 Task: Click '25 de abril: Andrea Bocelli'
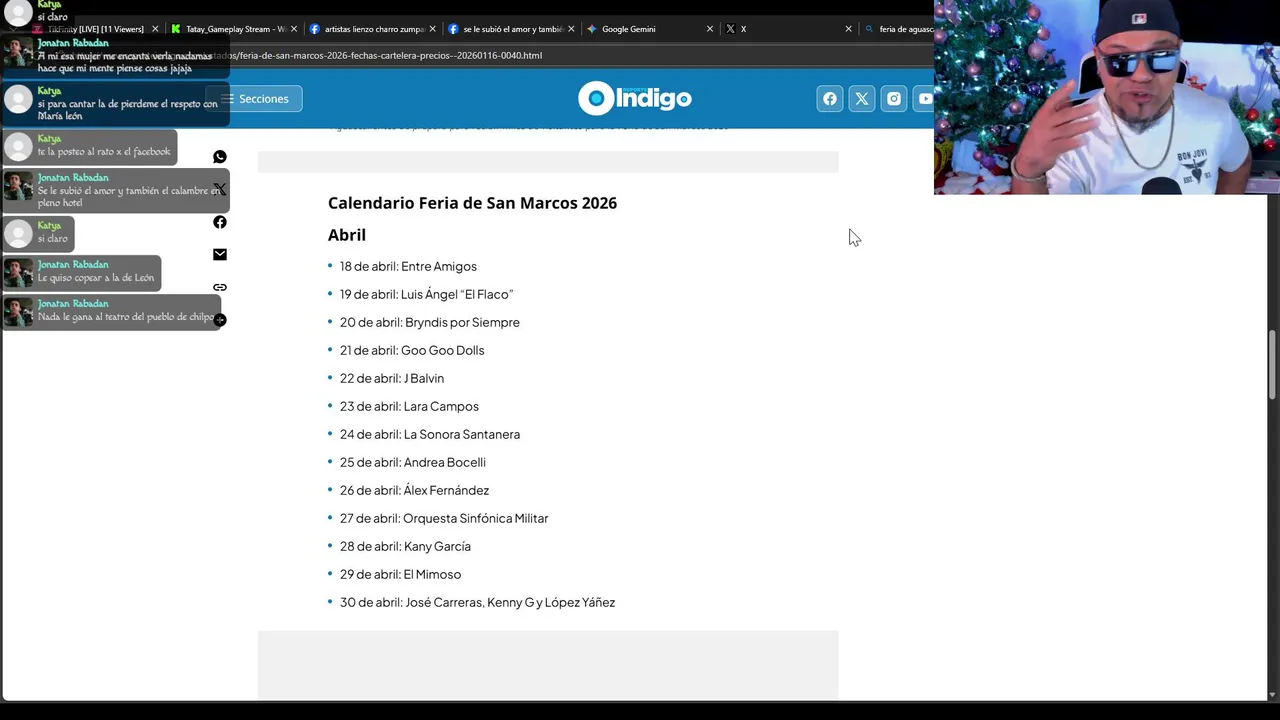(413, 462)
